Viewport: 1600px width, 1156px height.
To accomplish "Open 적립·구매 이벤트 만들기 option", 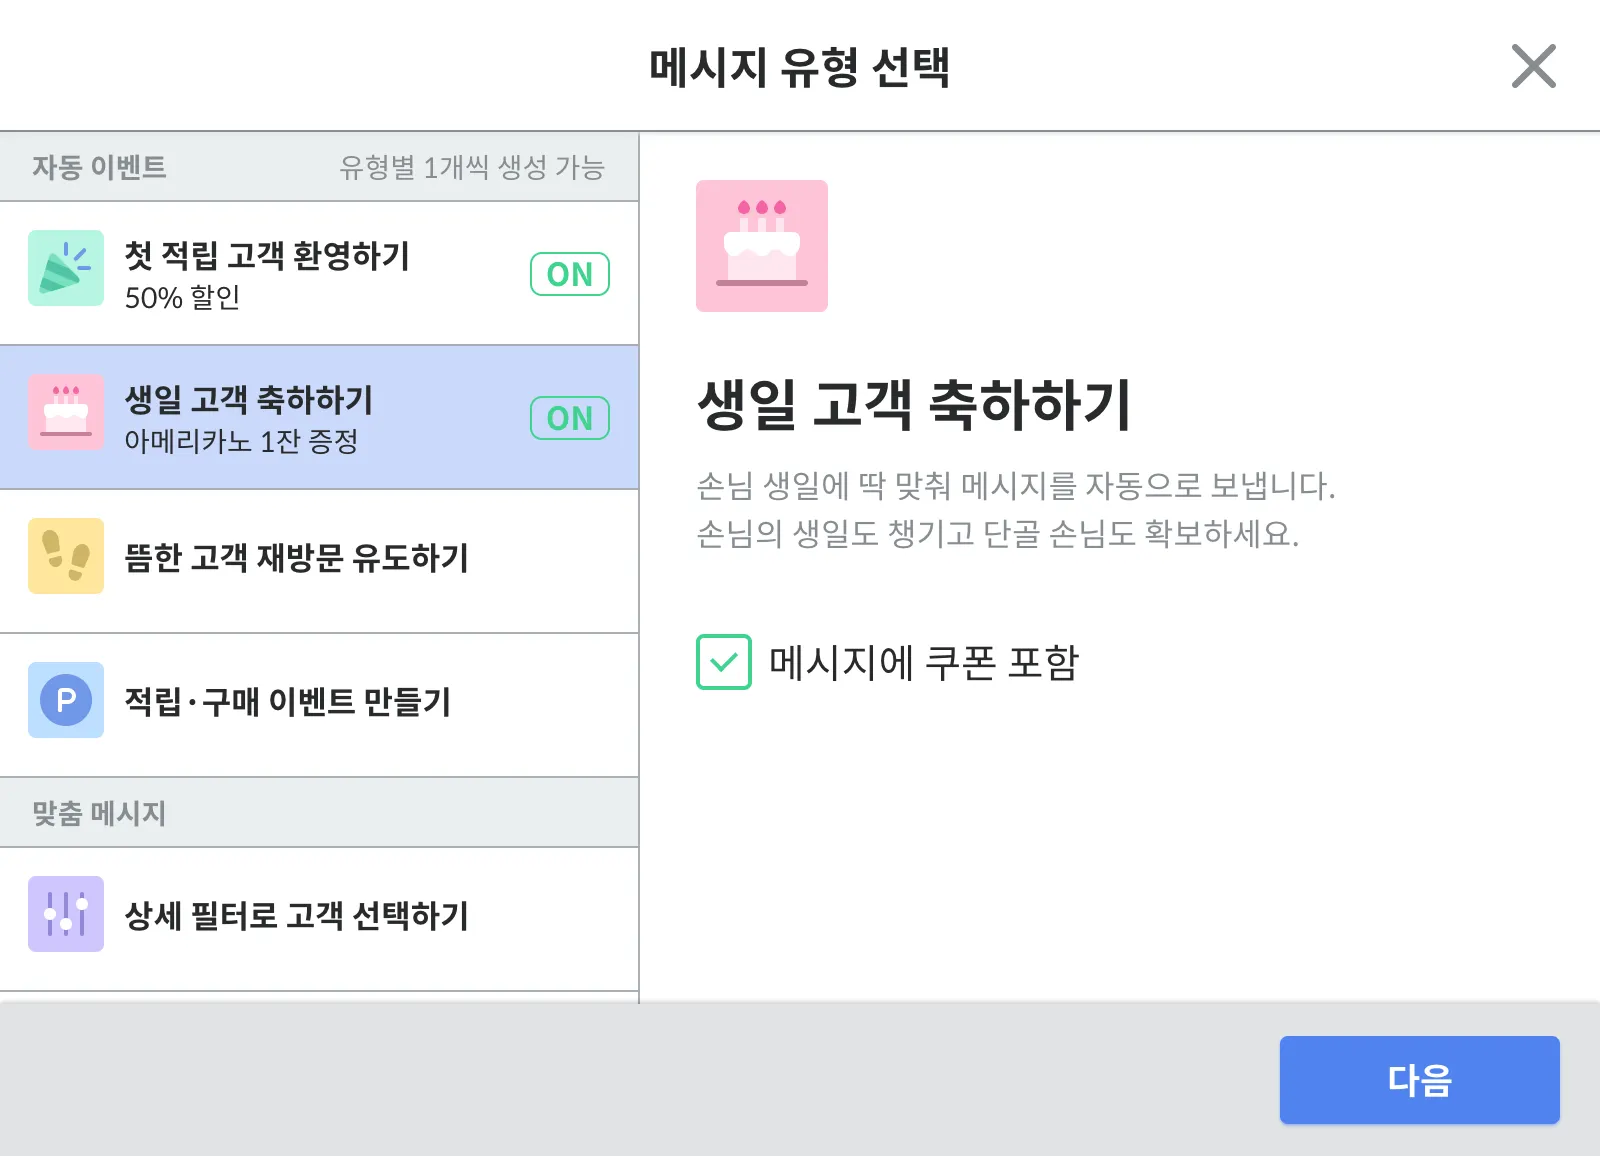I will [288, 702].
